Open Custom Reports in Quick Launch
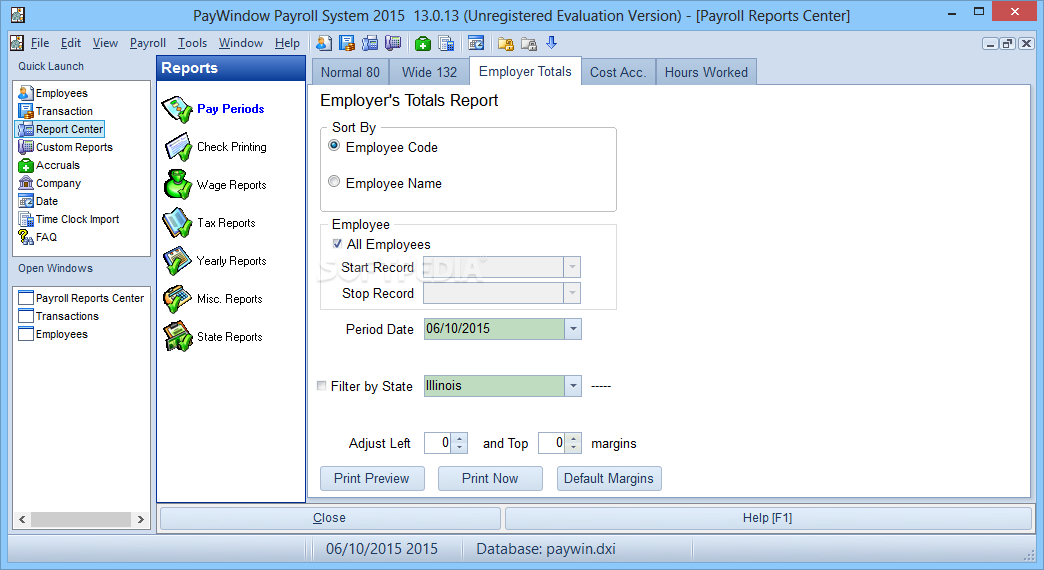The image size is (1044, 570). pyautogui.click(x=66, y=147)
